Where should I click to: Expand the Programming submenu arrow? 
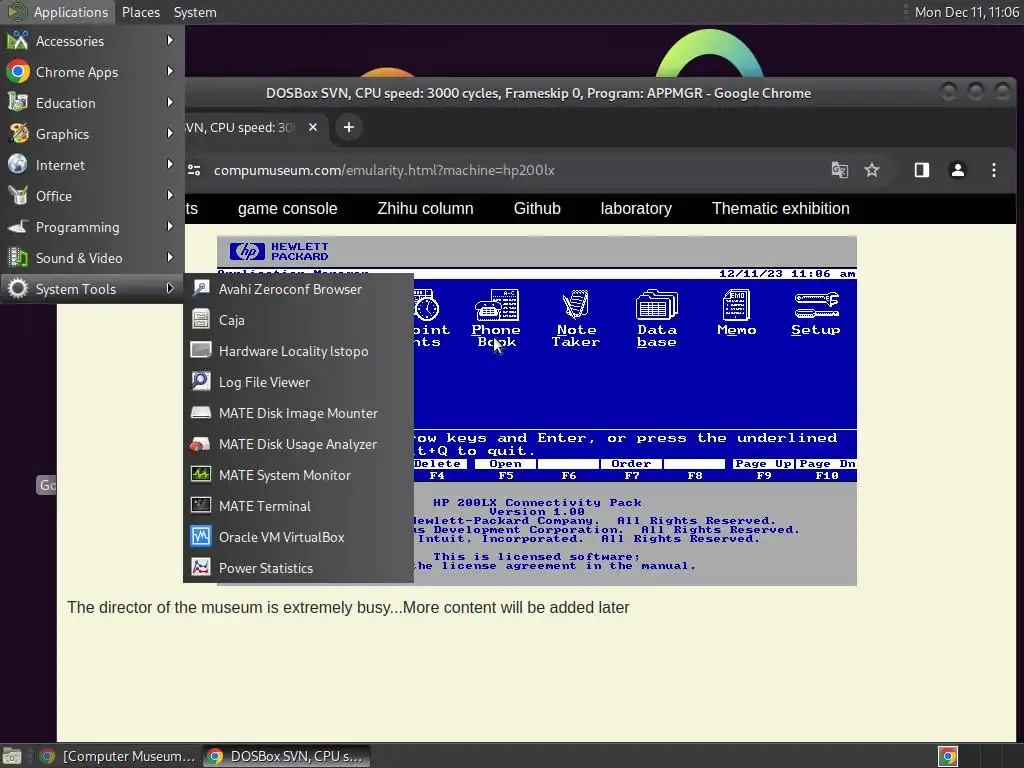[170, 227]
